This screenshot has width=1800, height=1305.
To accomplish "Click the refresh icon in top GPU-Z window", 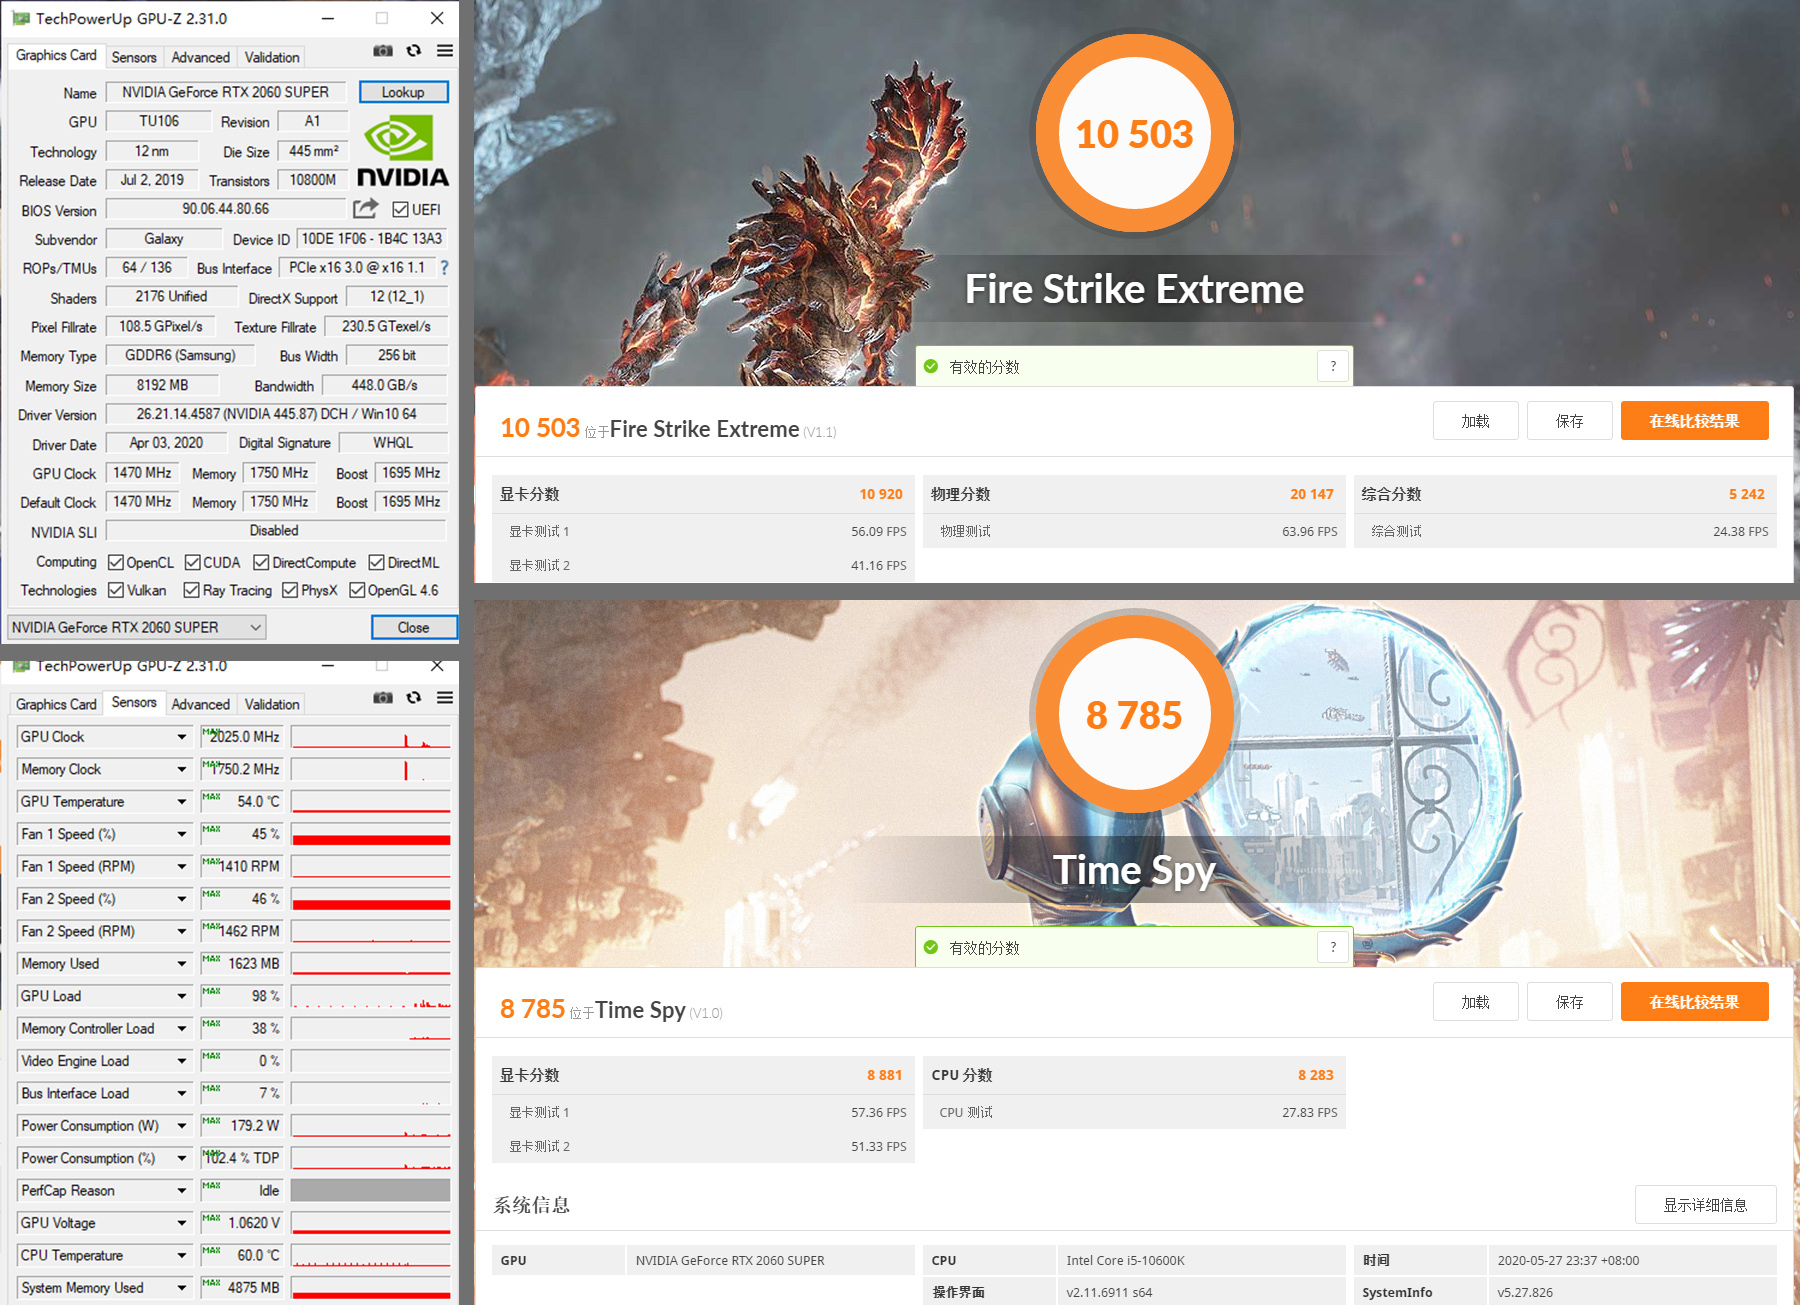I will 414,51.
